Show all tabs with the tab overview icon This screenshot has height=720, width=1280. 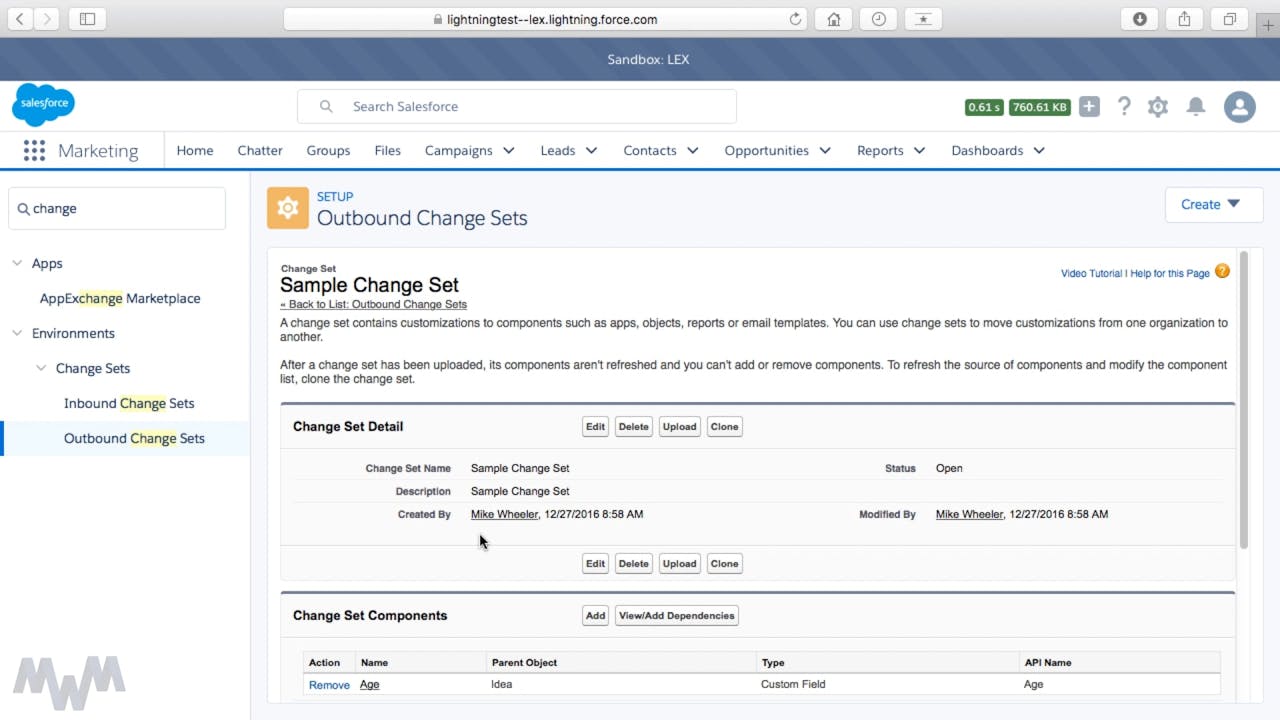coord(1229,19)
